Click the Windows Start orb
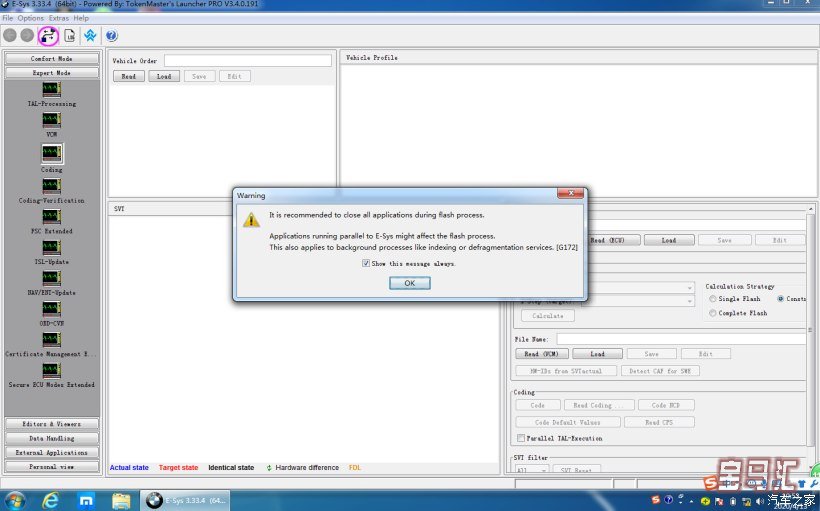The height and width of the screenshot is (511, 820). (x=14, y=501)
